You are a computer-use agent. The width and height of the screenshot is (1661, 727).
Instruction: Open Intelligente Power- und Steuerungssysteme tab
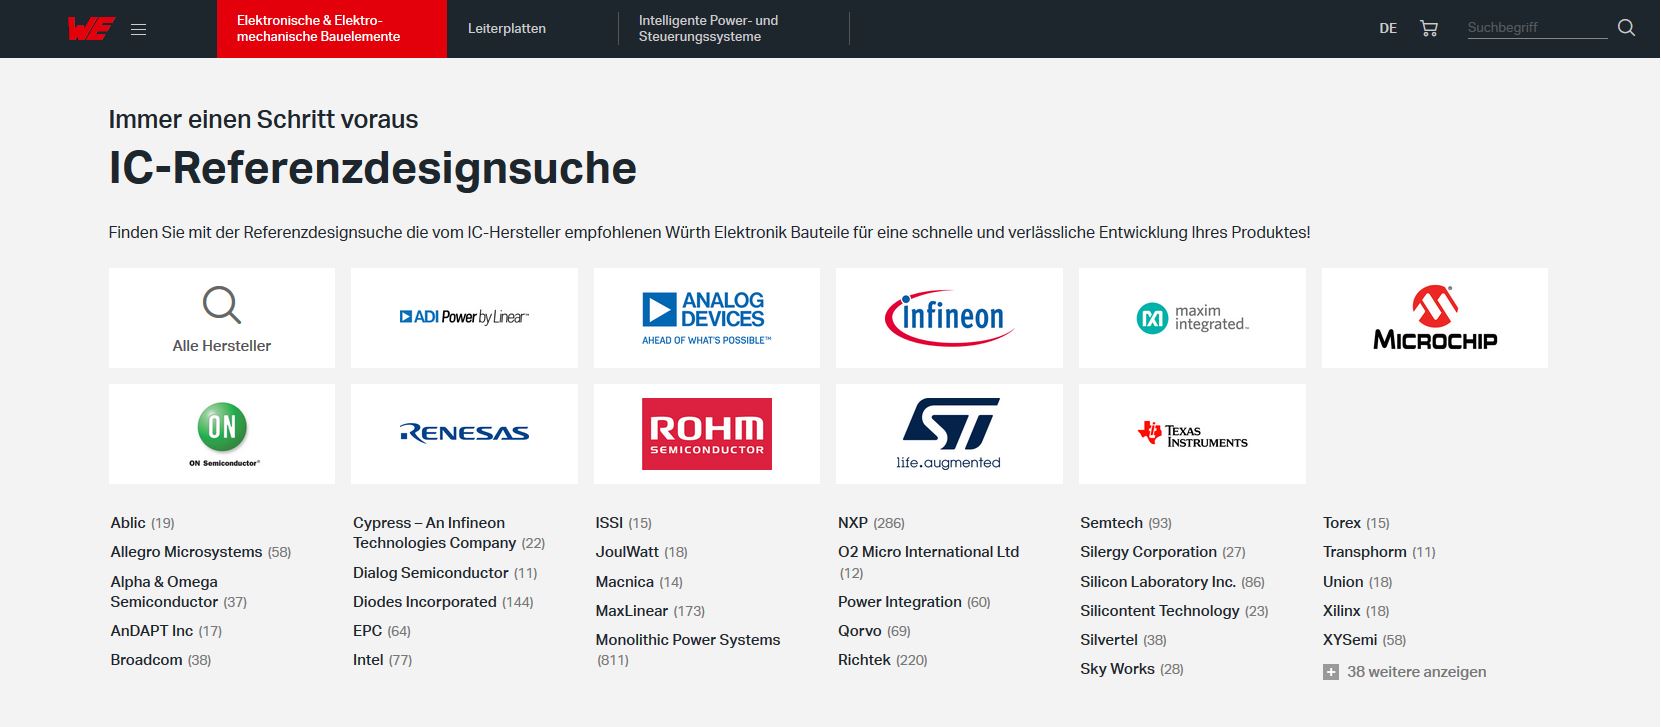709,29
